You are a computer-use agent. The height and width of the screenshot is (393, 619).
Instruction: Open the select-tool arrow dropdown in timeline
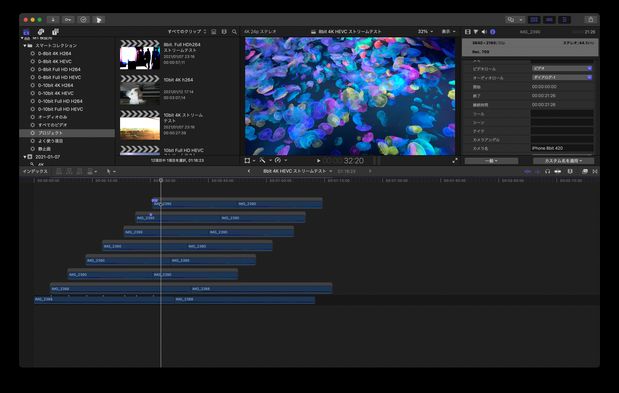click(x=111, y=171)
